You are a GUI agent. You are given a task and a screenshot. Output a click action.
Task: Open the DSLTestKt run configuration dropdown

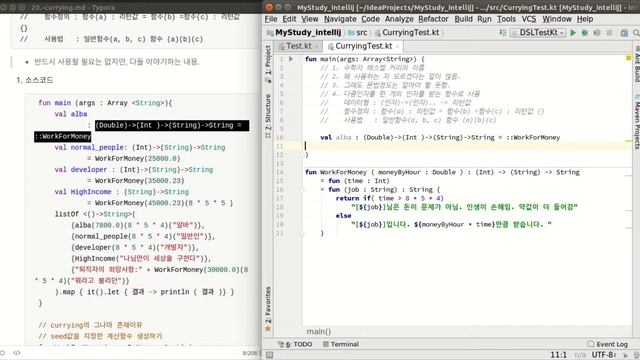538,32
